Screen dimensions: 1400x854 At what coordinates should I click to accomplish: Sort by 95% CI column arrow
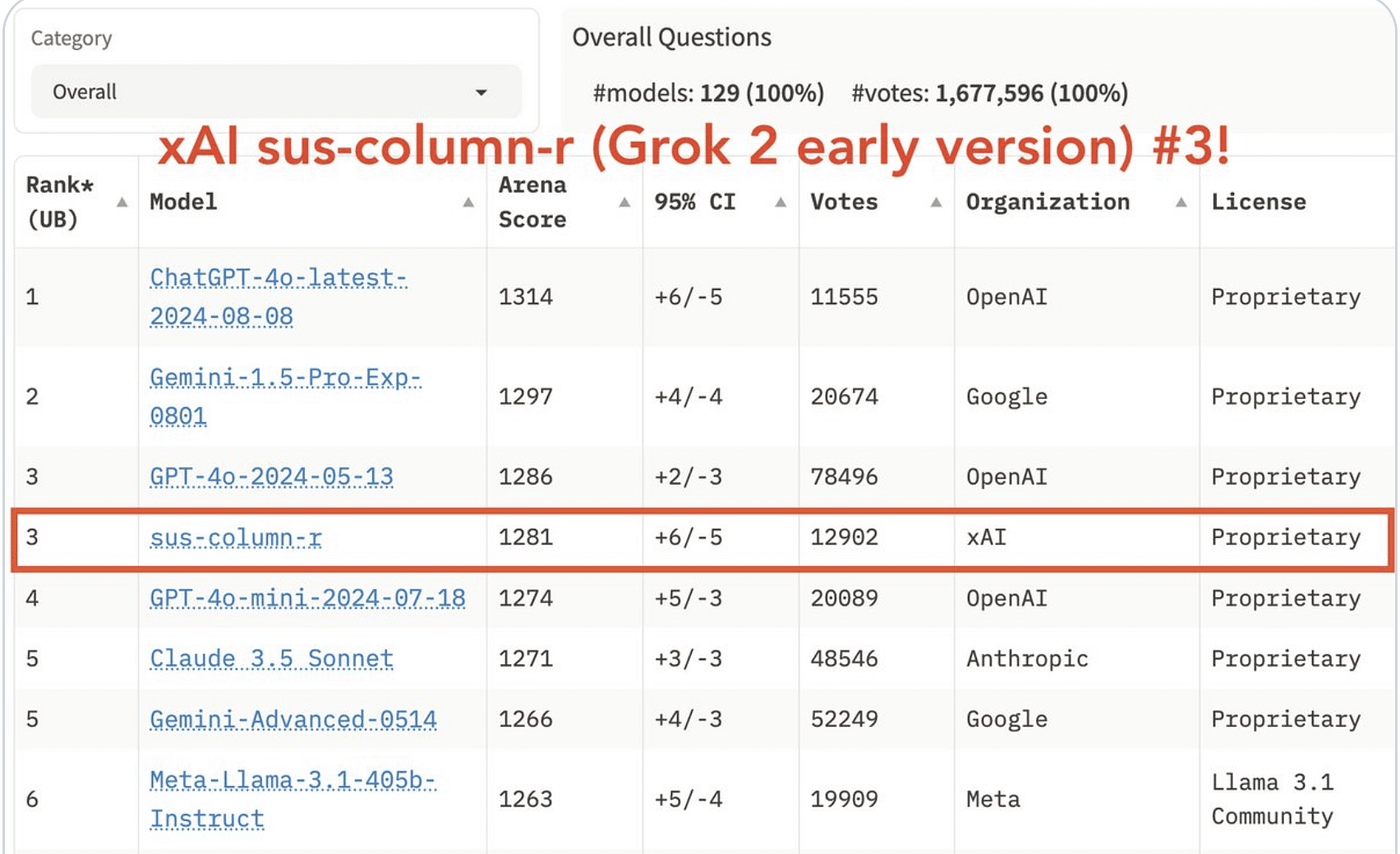click(780, 202)
